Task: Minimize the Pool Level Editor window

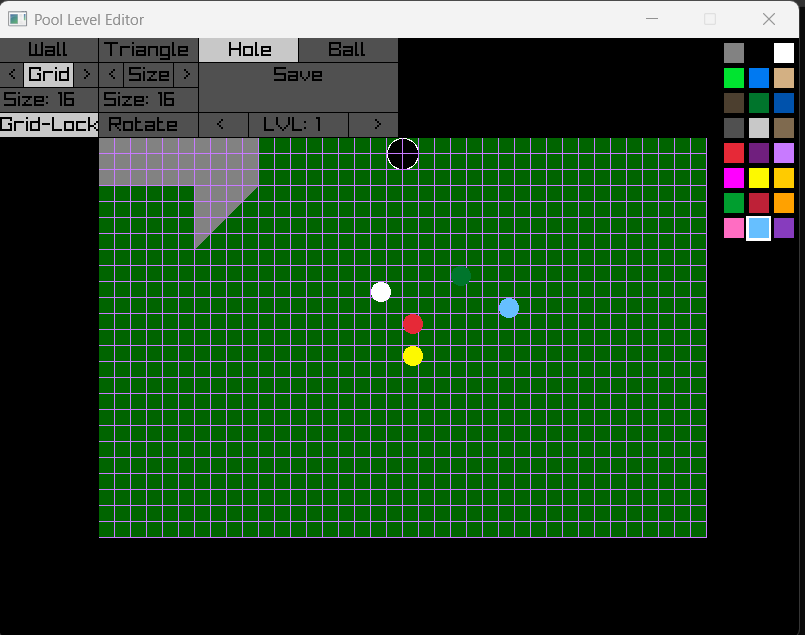Action: [x=652, y=19]
